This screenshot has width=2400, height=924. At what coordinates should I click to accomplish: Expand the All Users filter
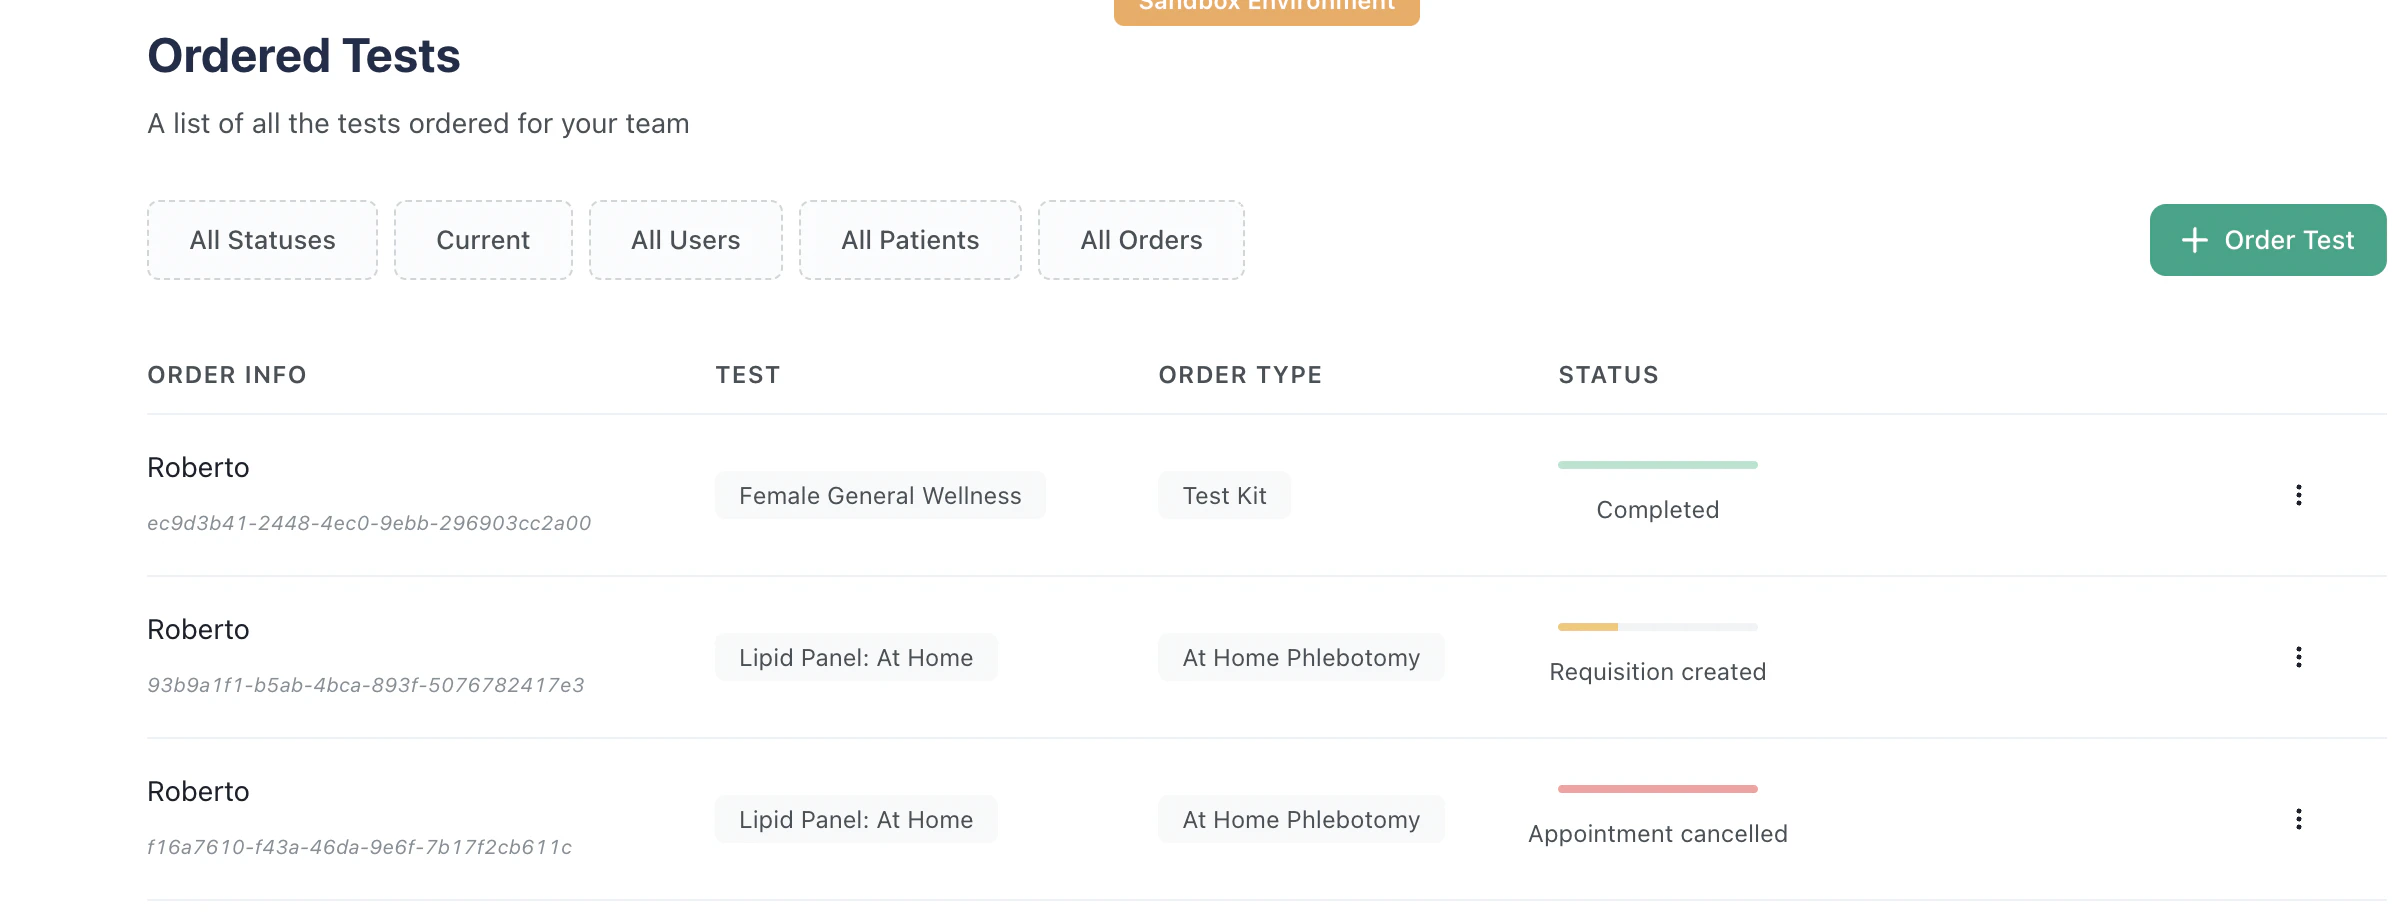point(685,240)
